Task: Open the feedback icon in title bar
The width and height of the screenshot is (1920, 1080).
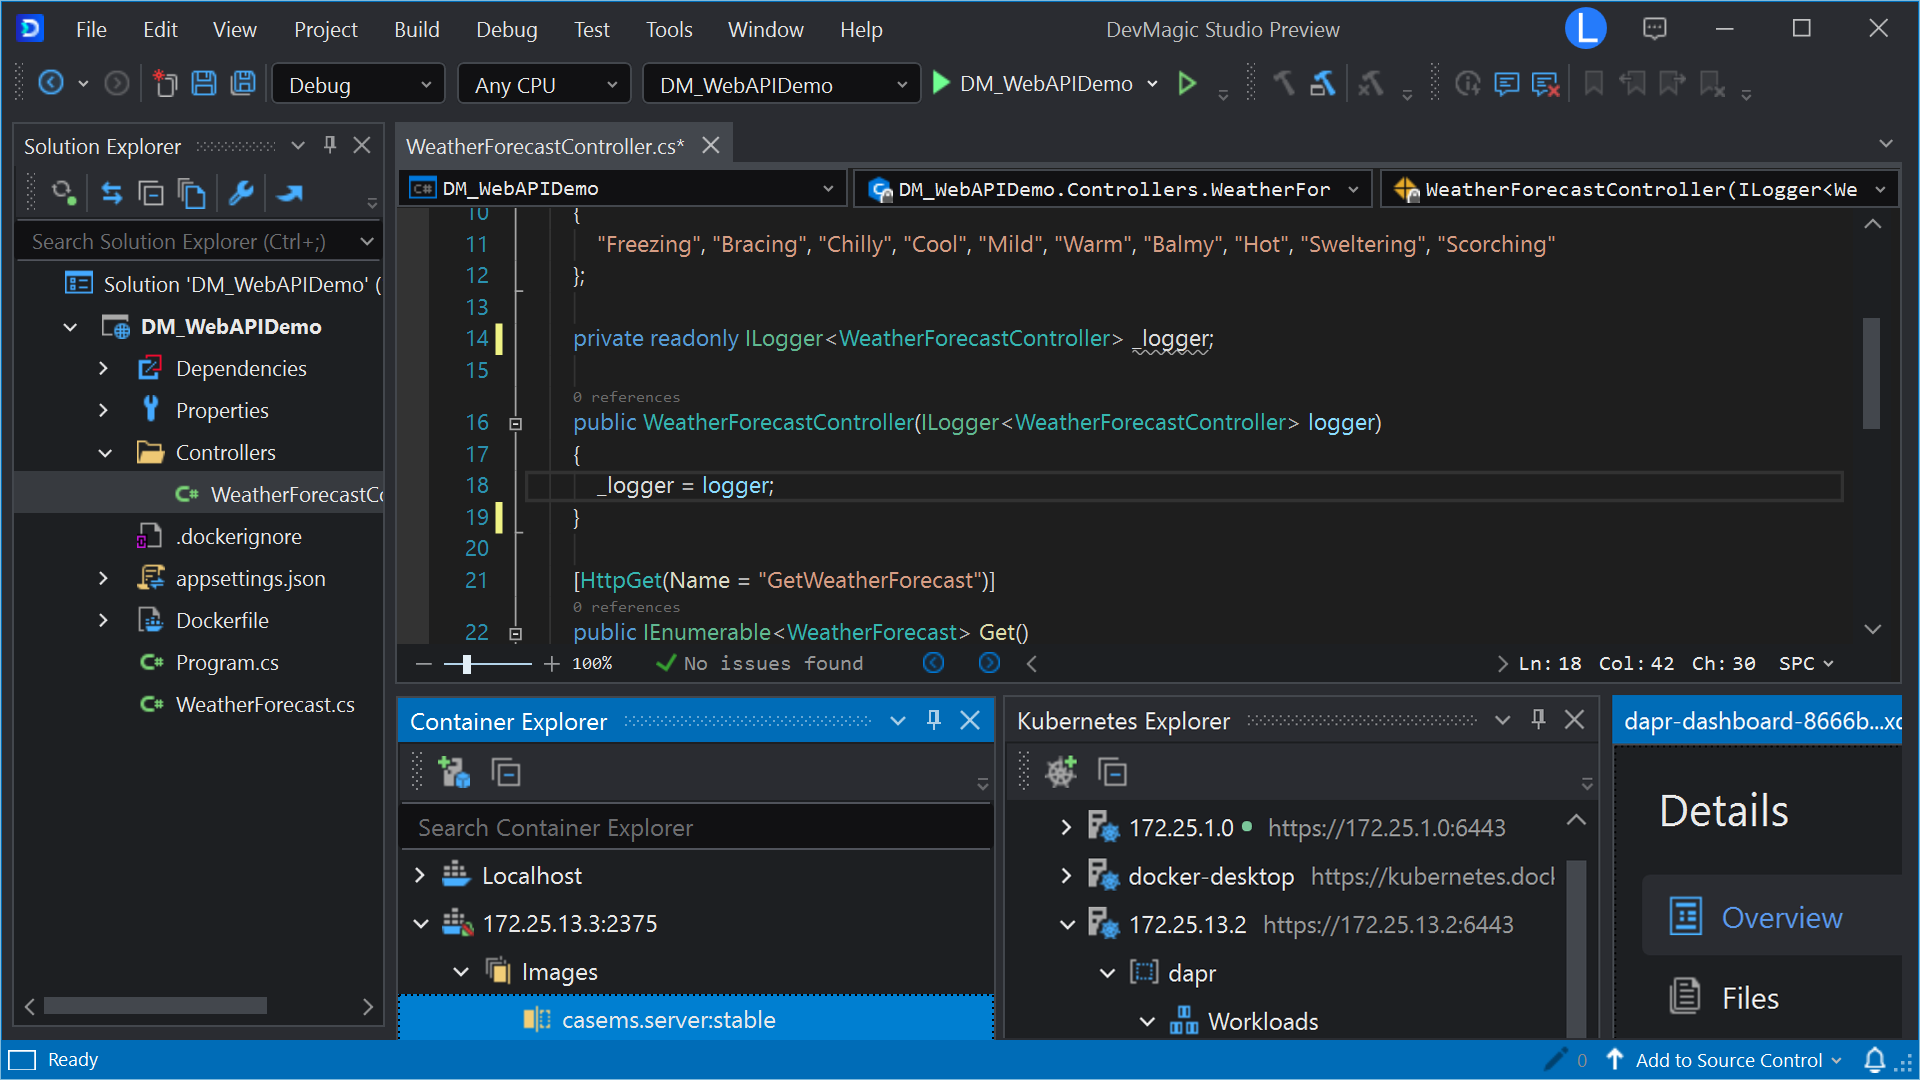Action: [1655, 29]
